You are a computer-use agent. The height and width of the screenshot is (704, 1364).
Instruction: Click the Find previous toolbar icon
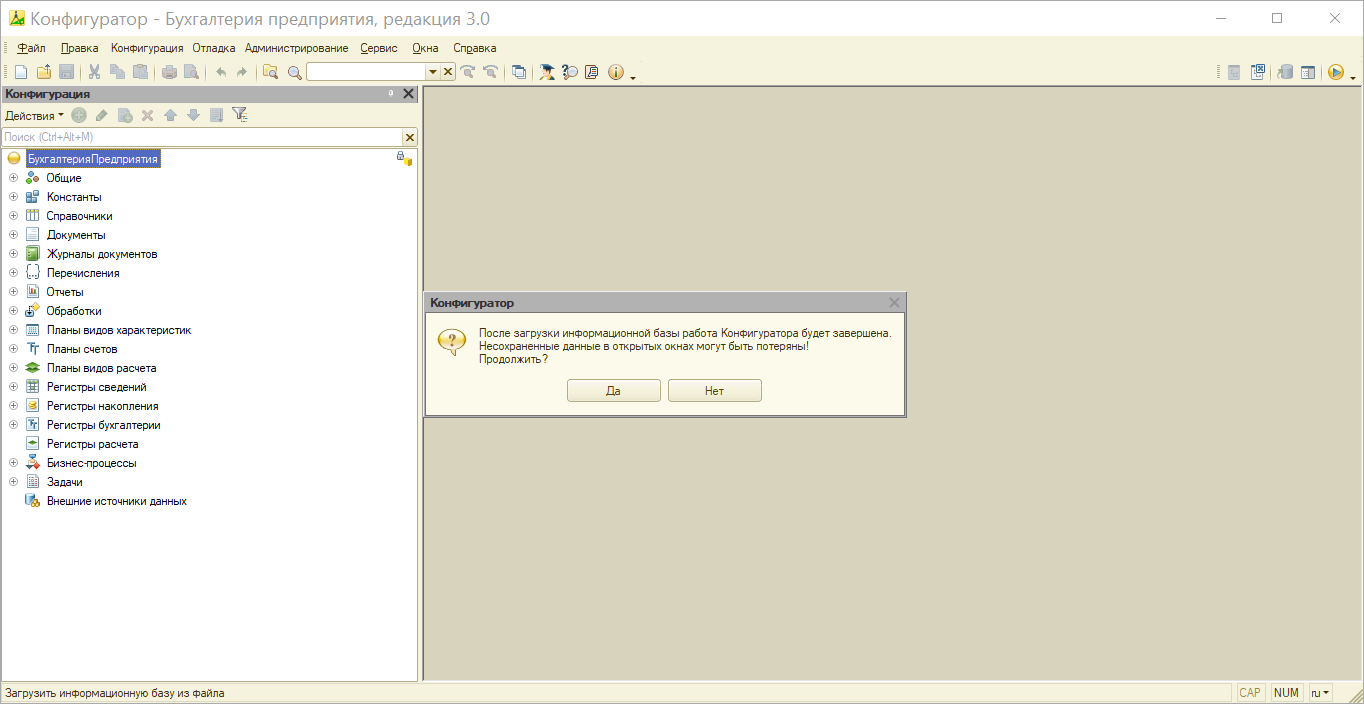(x=490, y=72)
